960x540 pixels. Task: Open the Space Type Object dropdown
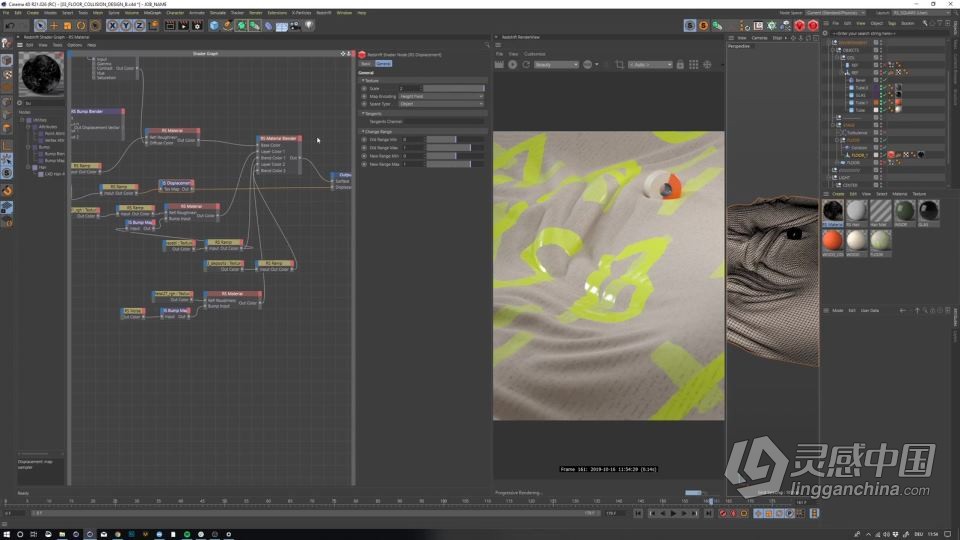tap(441, 104)
